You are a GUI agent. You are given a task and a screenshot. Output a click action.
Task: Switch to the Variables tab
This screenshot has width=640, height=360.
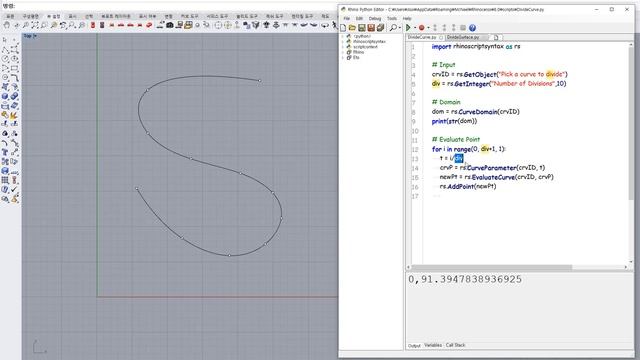(x=433, y=345)
